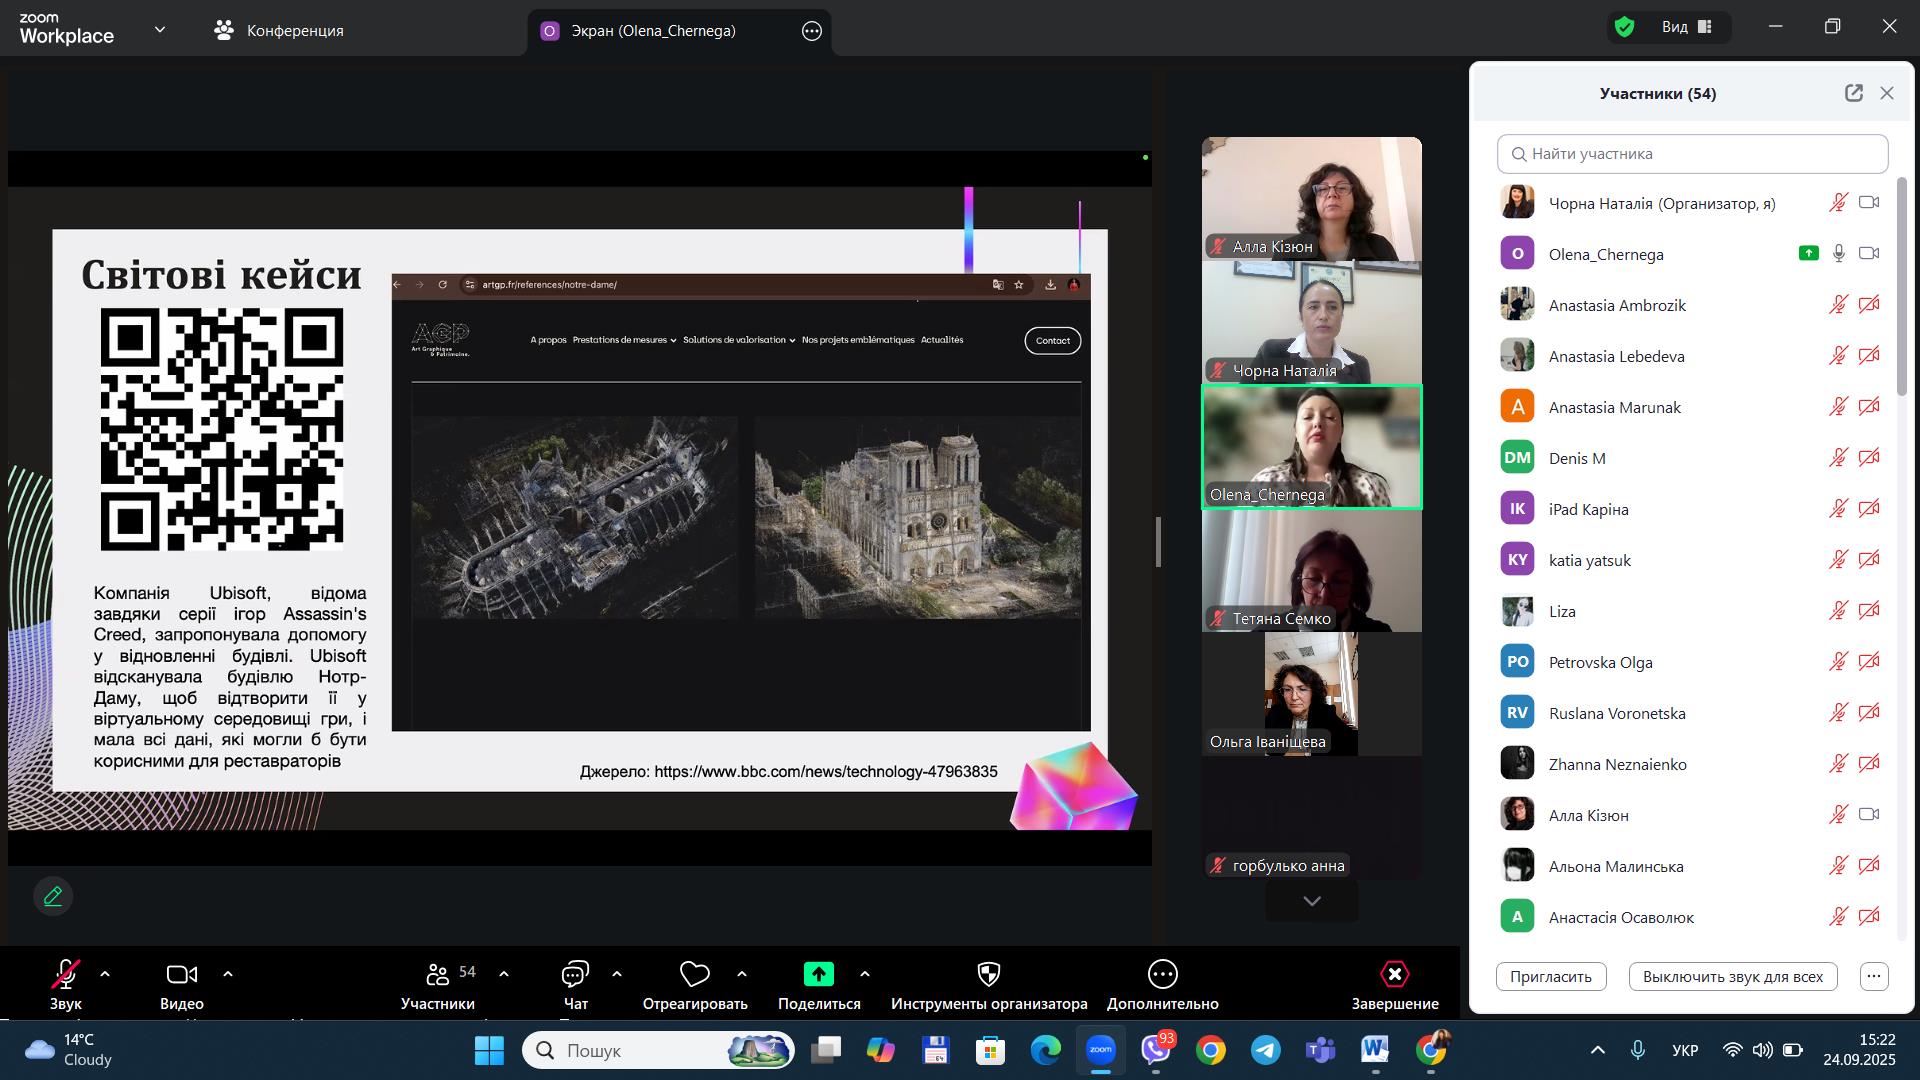Click the Пригласить button
Viewport: 1920px width, 1080px height.
(1550, 976)
